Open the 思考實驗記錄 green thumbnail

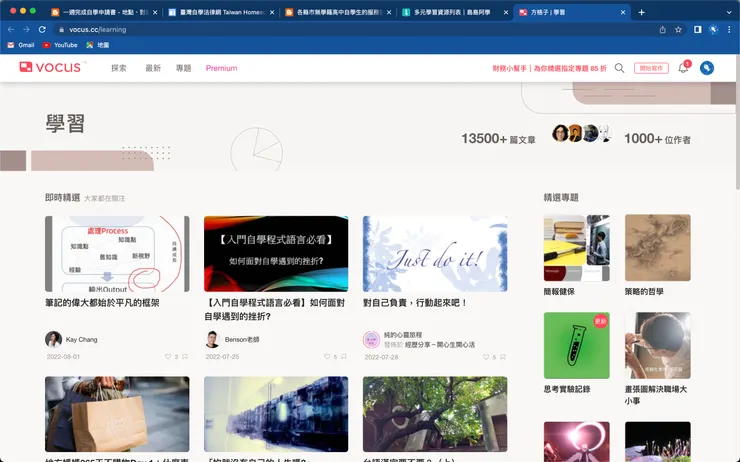click(576, 345)
